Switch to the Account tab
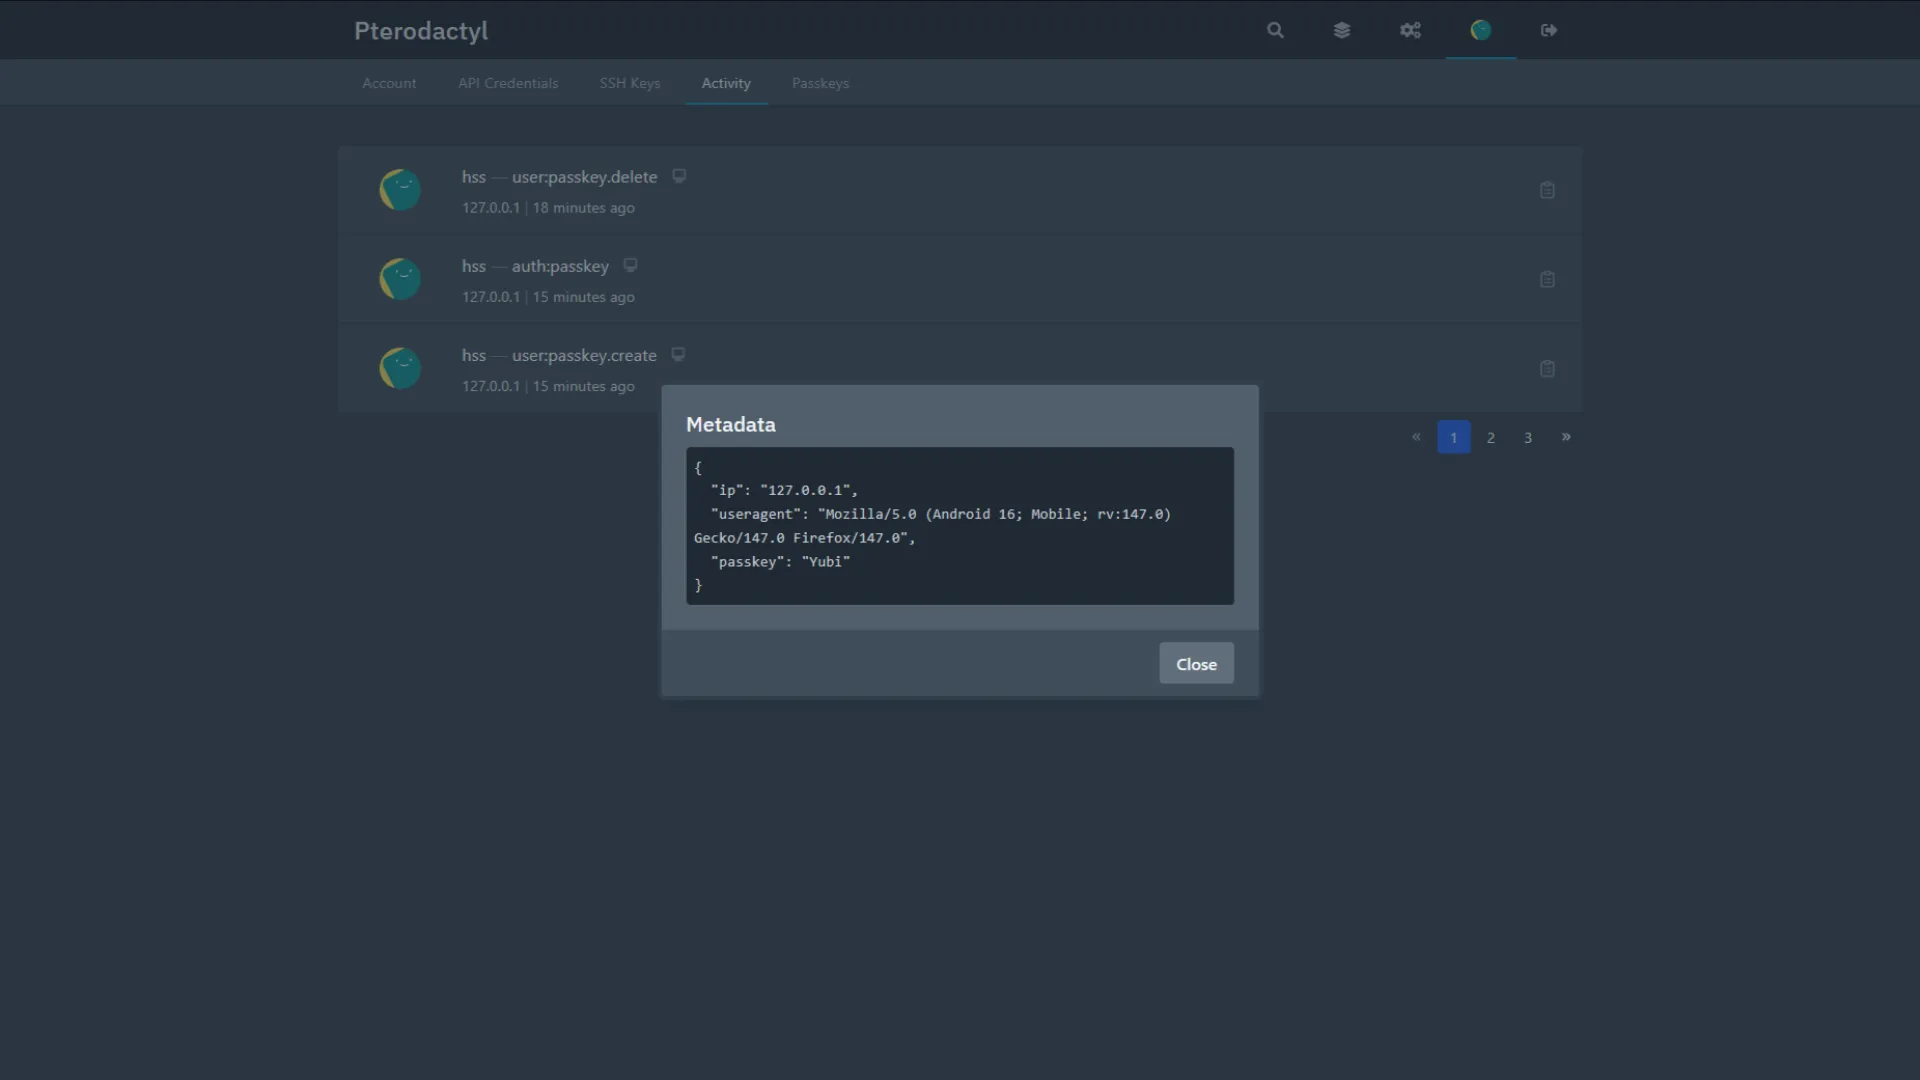Screen dimensions: 1920x1080 [x=389, y=83]
